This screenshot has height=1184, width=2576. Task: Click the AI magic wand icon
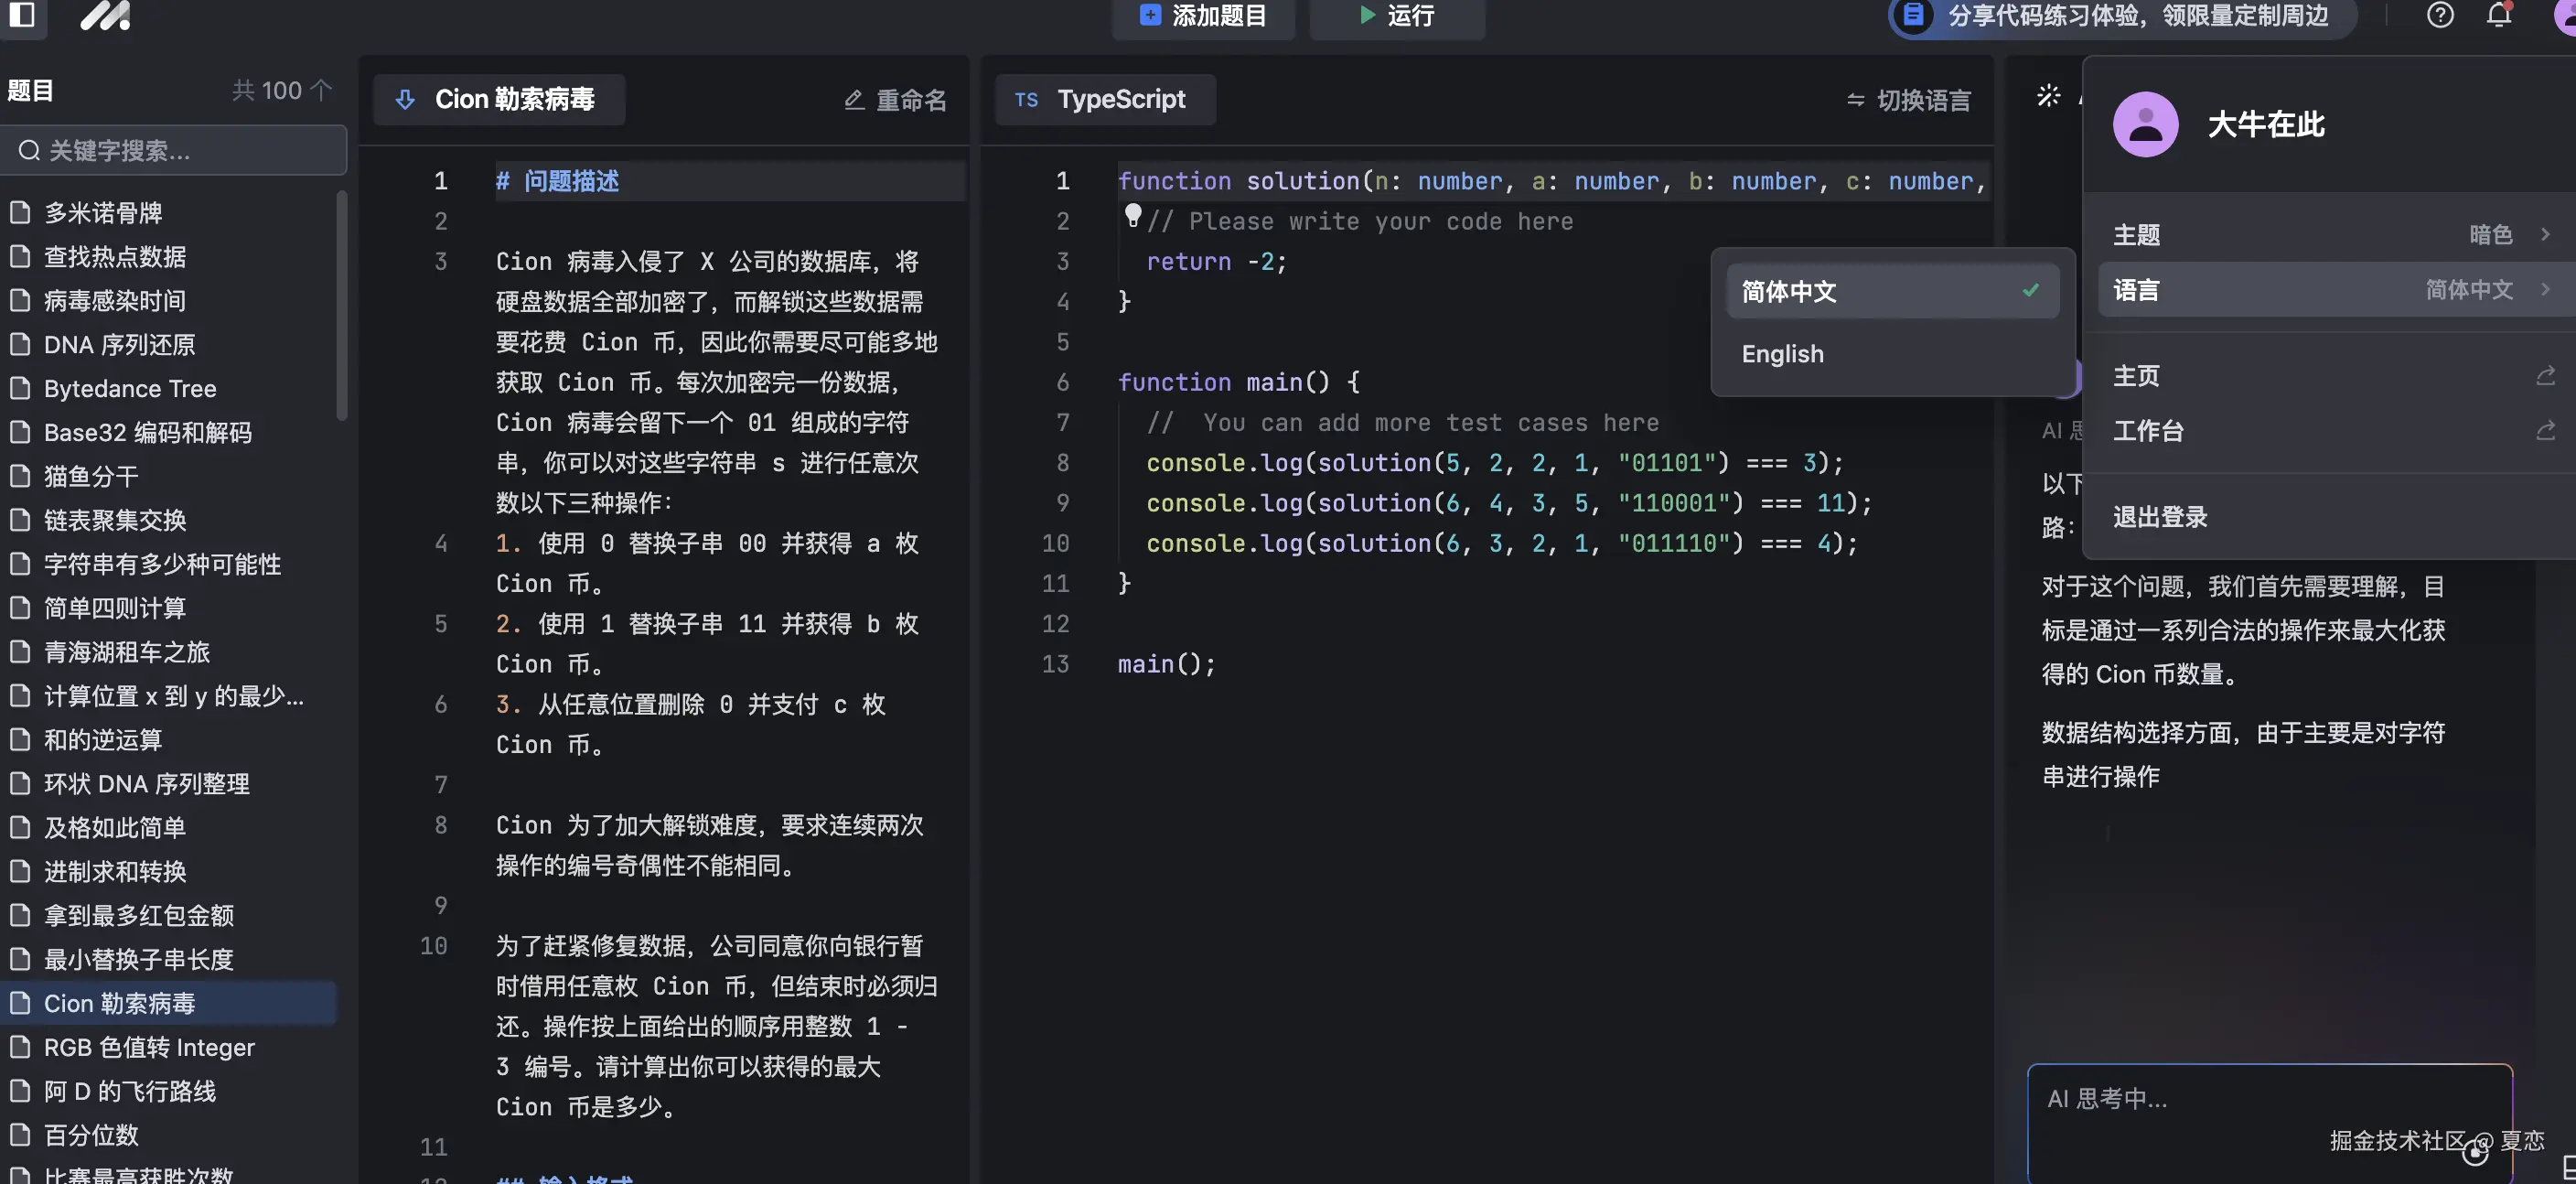coord(2047,96)
